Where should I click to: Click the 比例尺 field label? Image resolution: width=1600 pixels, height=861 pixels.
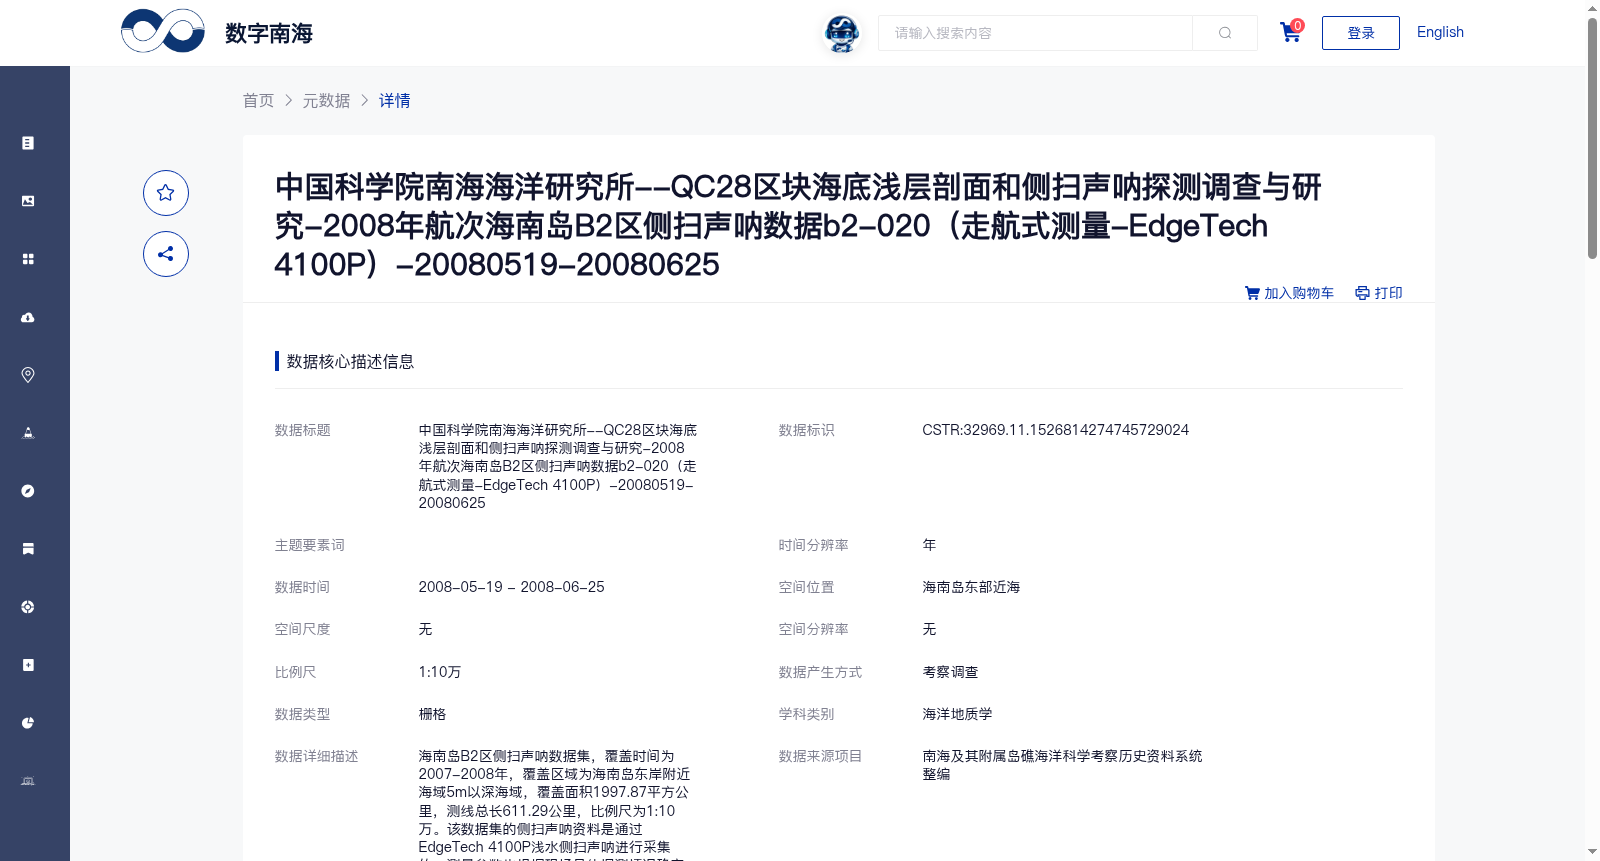pos(296,672)
